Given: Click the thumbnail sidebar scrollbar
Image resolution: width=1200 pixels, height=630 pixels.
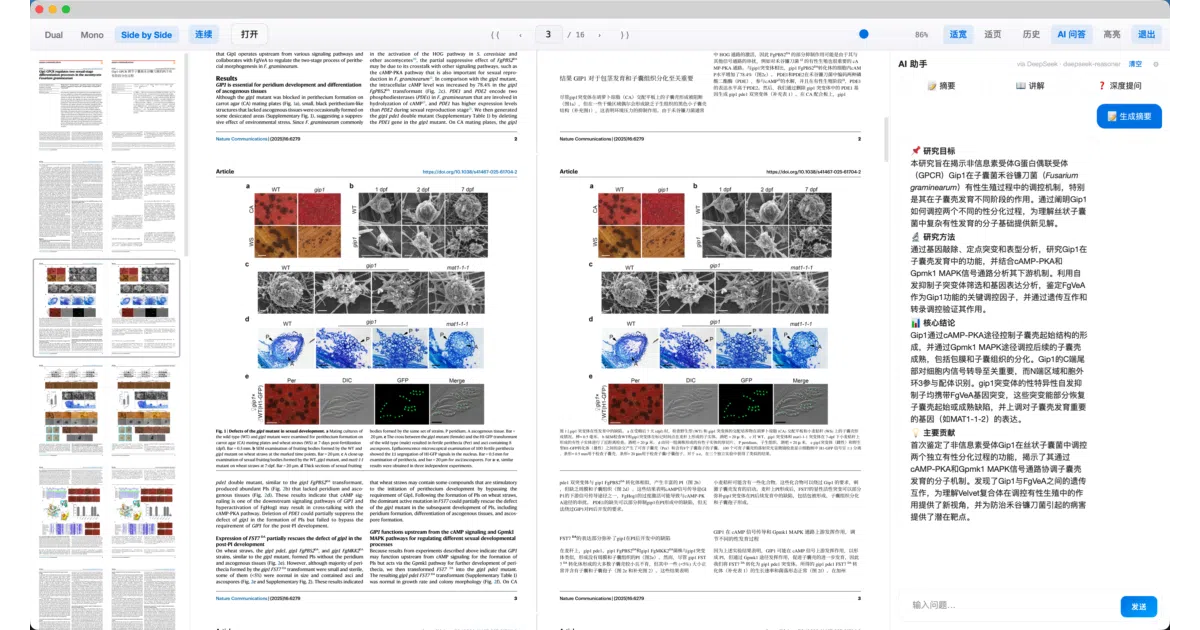Looking at the screenshot, I should (x=185, y=155).
